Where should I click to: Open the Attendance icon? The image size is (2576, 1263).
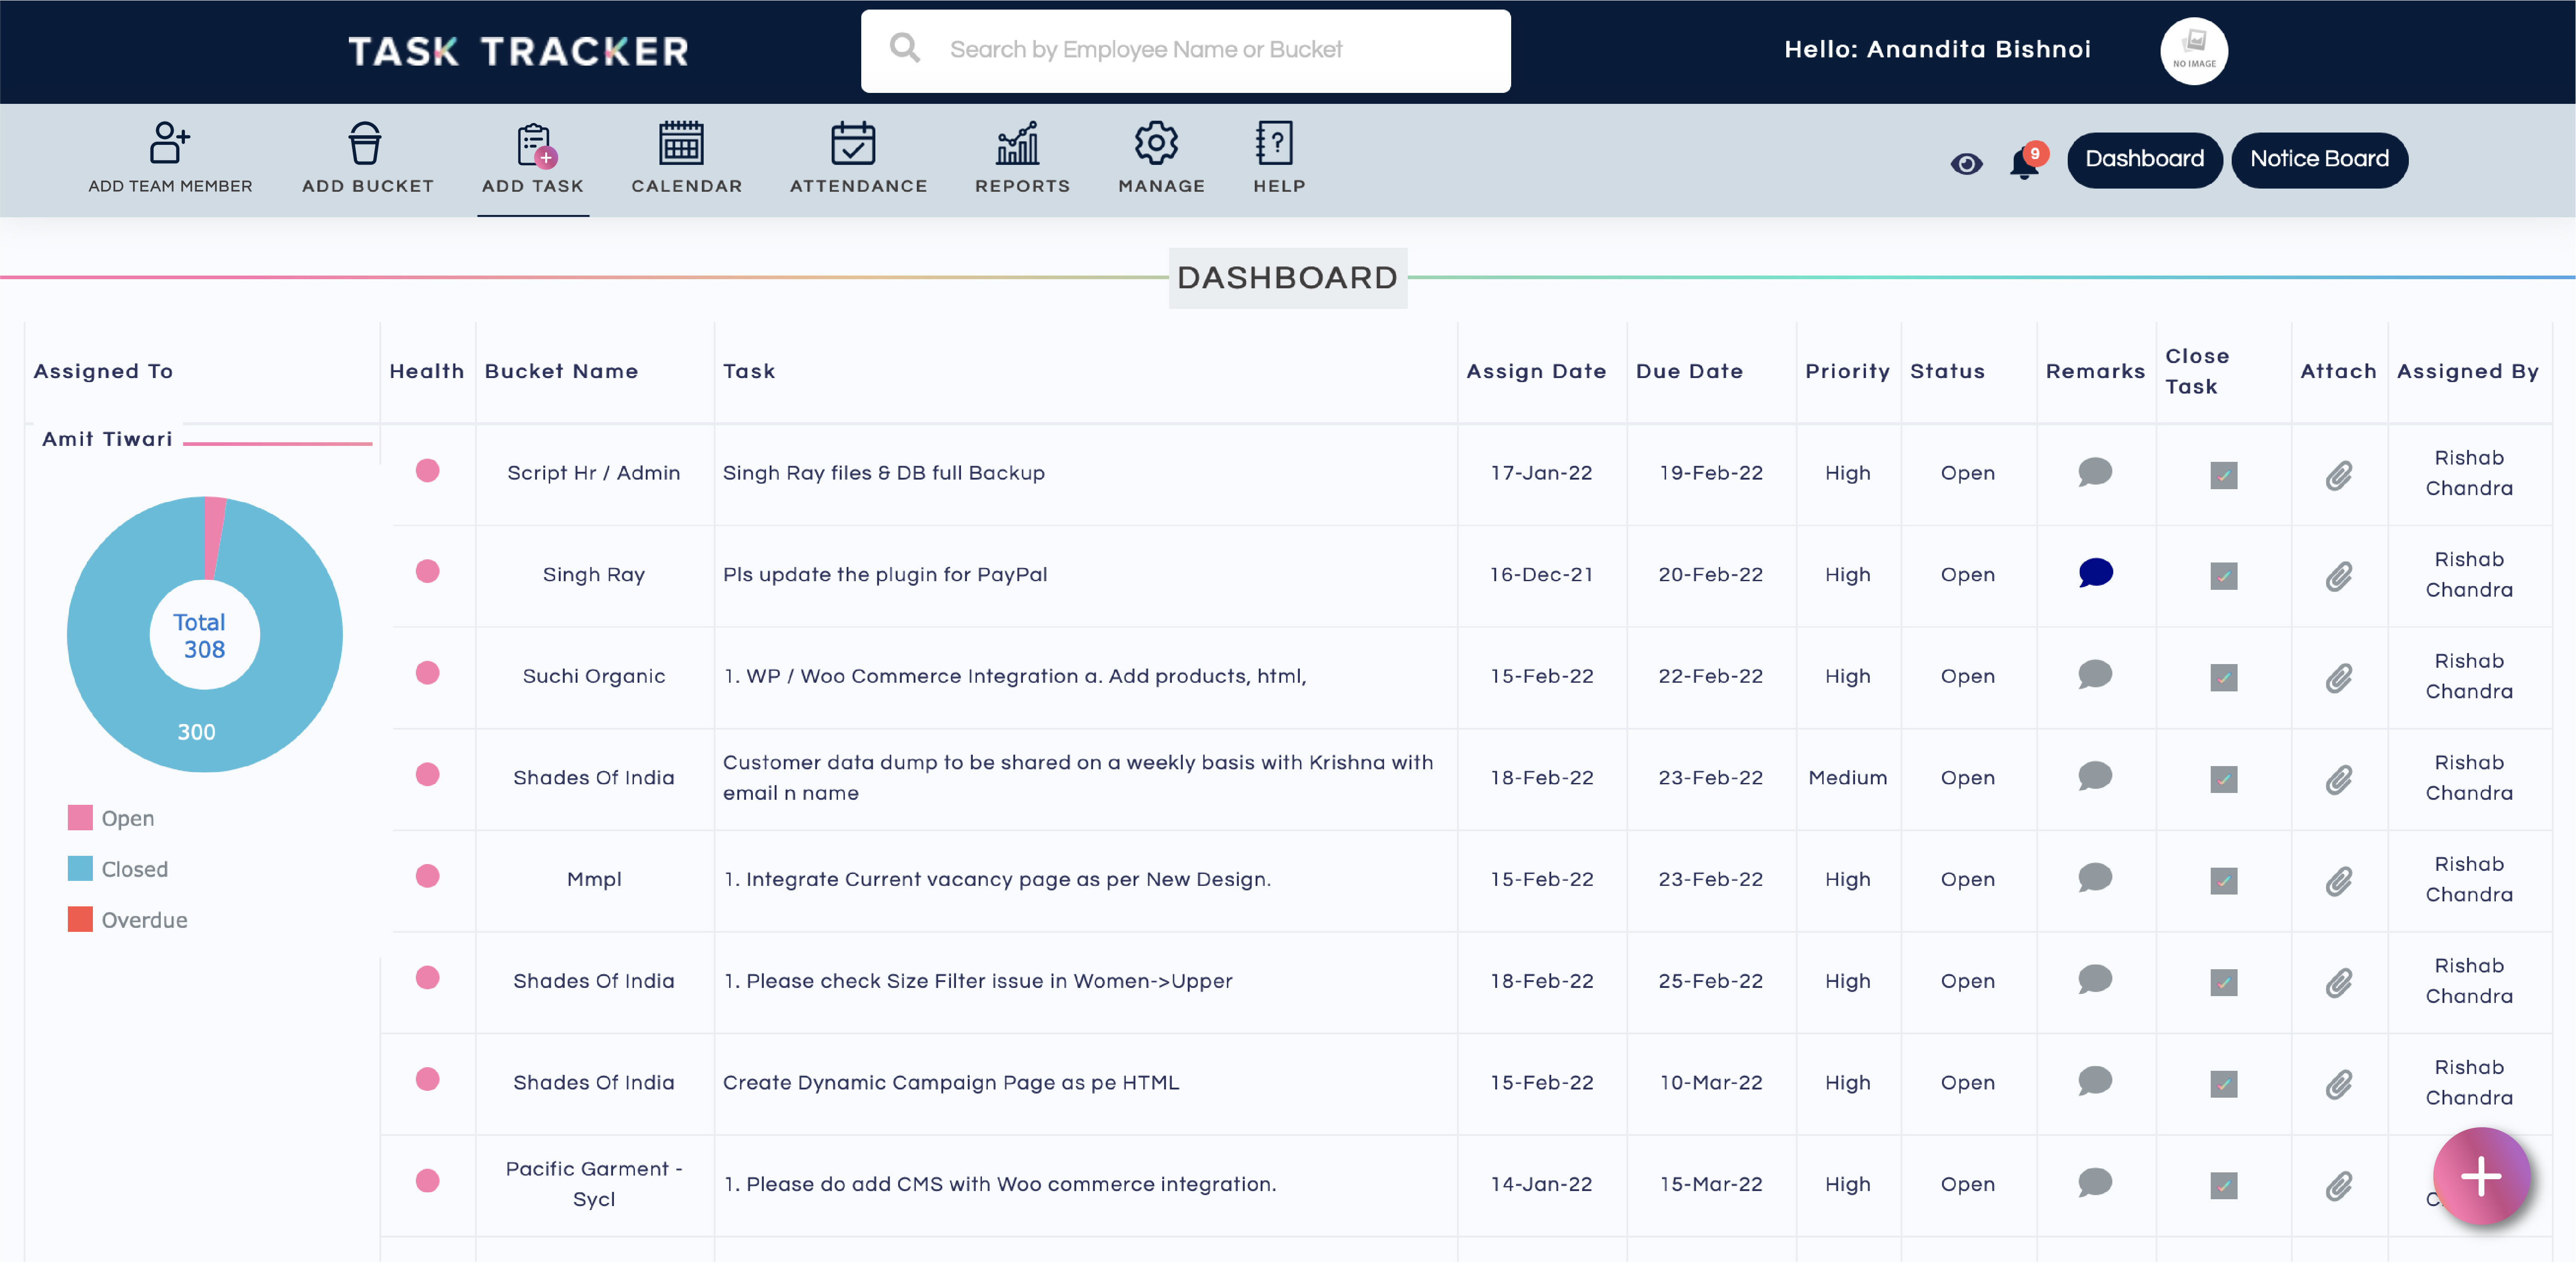click(853, 143)
